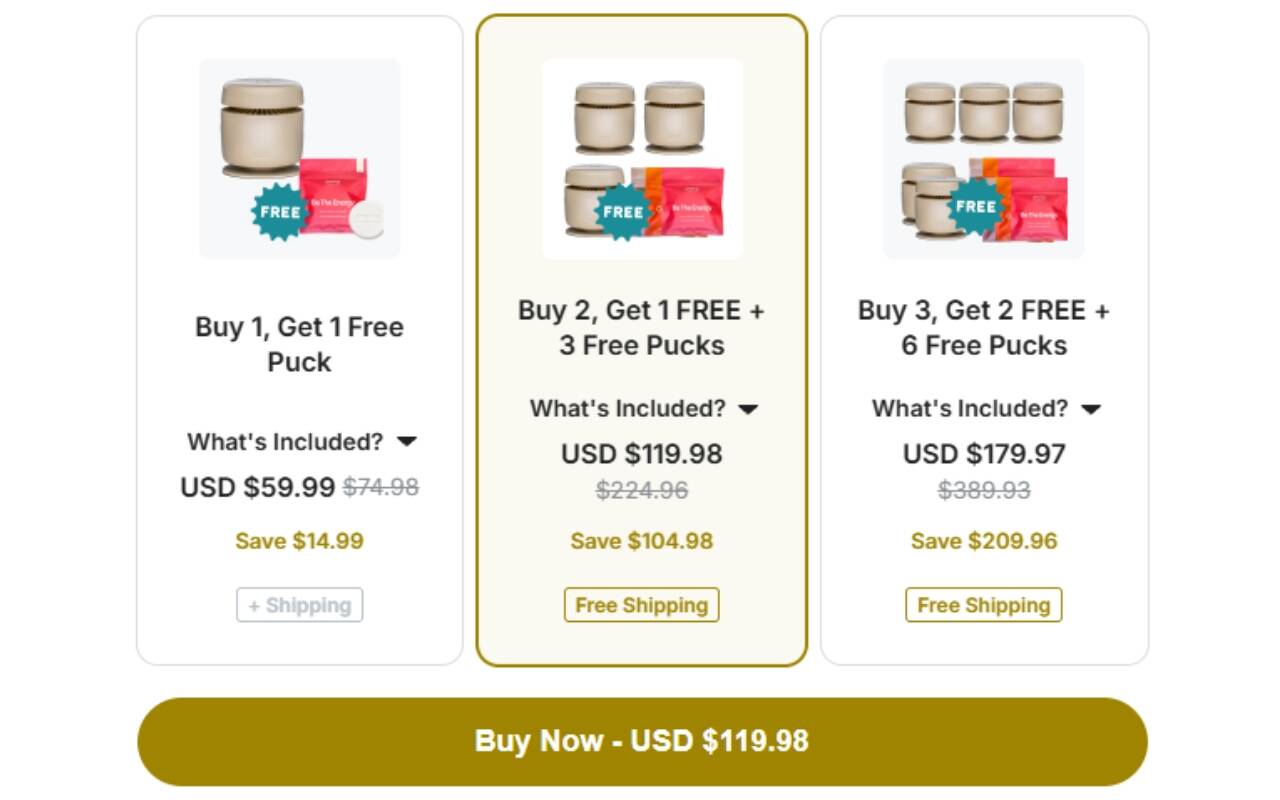Click the + Shipping tag on first offer
This screenshot has height=800, width=1280.
pos(300,605)
